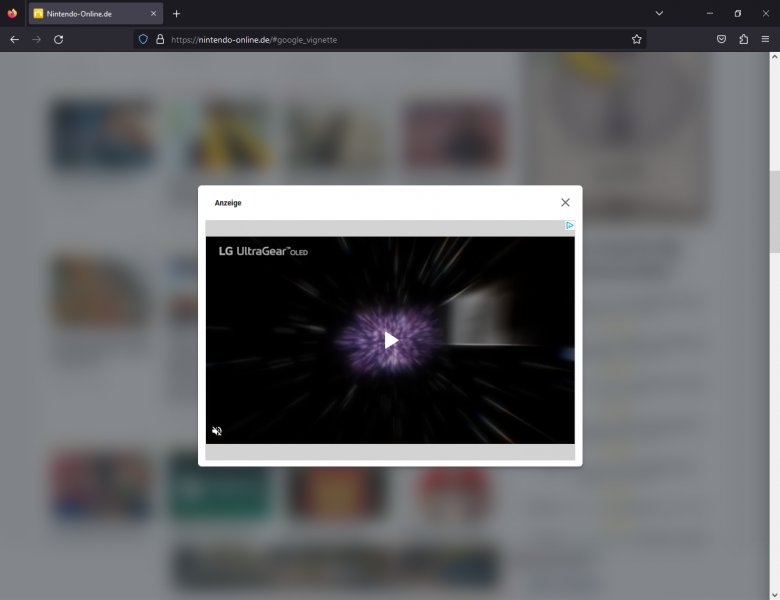Close the Anzeige ad popup
The width and height of the screenshot is (780, 600).
point(565,202)
